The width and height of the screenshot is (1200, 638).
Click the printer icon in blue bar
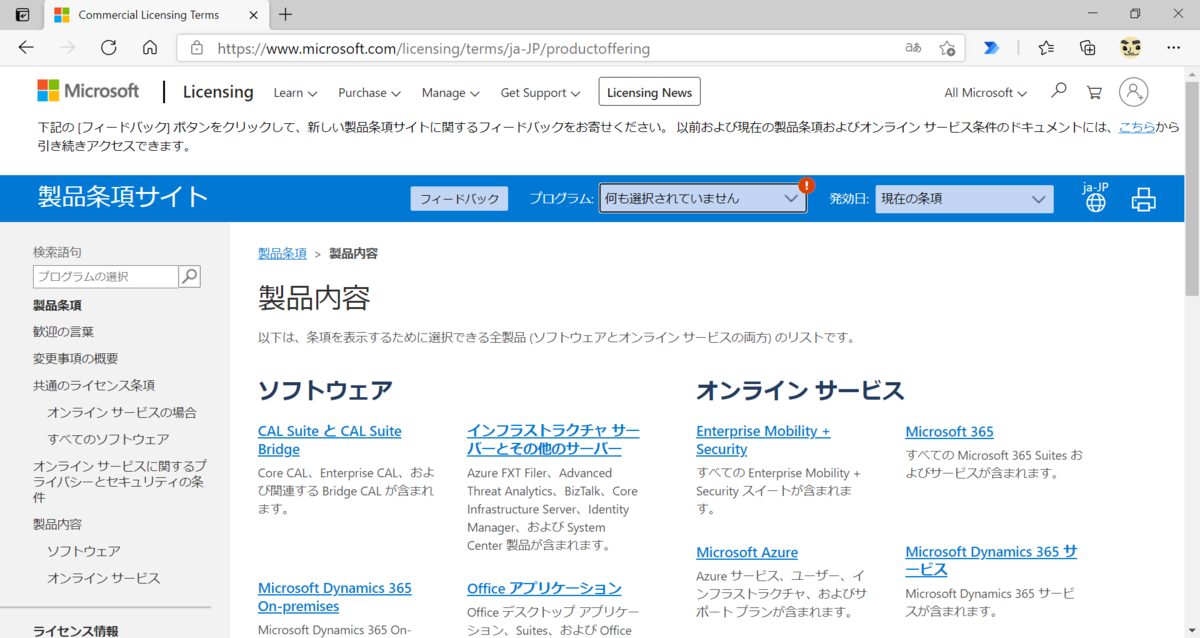tap(1143, 199)
